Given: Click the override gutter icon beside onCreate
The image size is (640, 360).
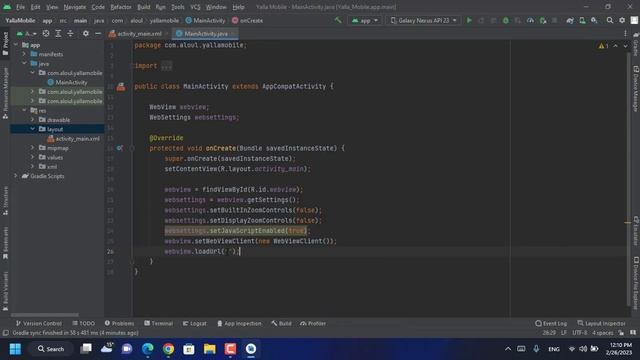Looking at the screenshot, I should [x=120, y=148].
